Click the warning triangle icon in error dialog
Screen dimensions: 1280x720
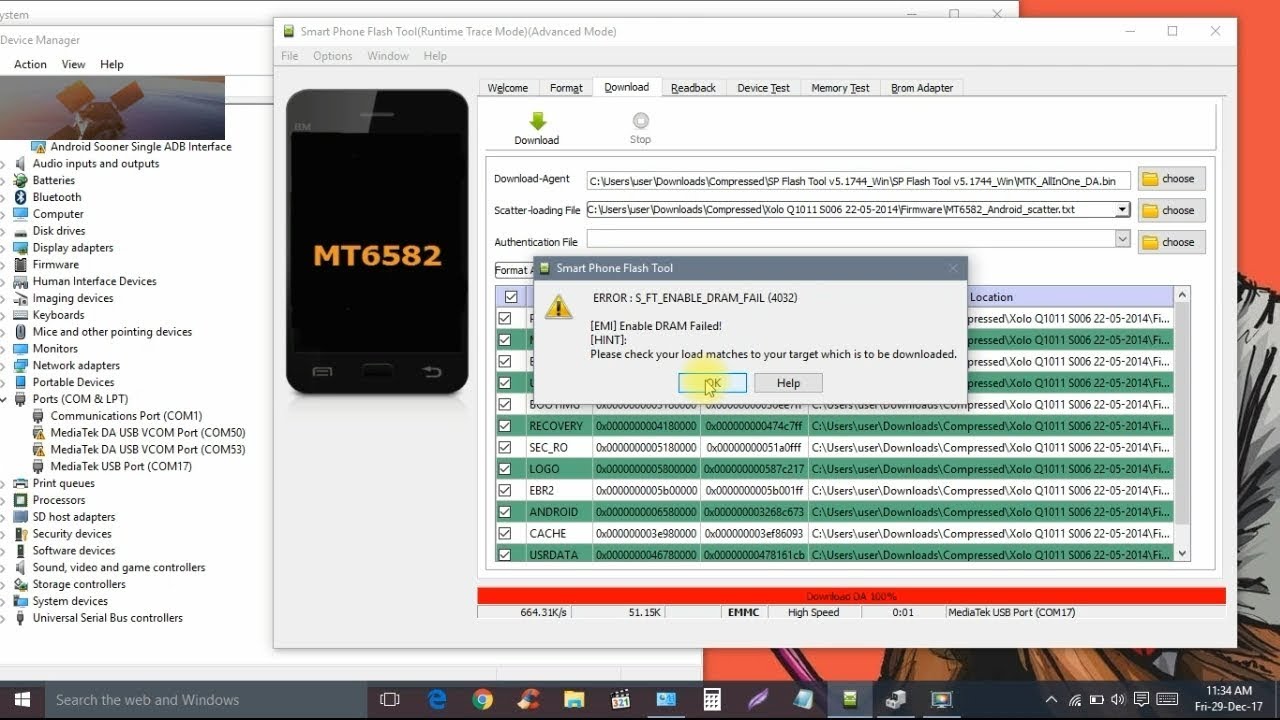(559, 307)
